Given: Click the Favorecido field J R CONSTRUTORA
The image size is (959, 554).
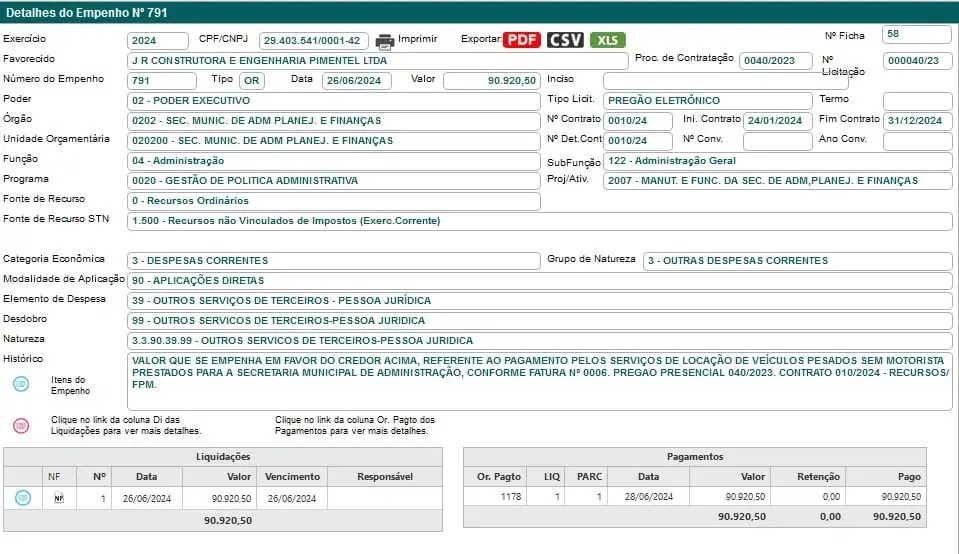Looking at the screenshot, I should click(377, 61).
